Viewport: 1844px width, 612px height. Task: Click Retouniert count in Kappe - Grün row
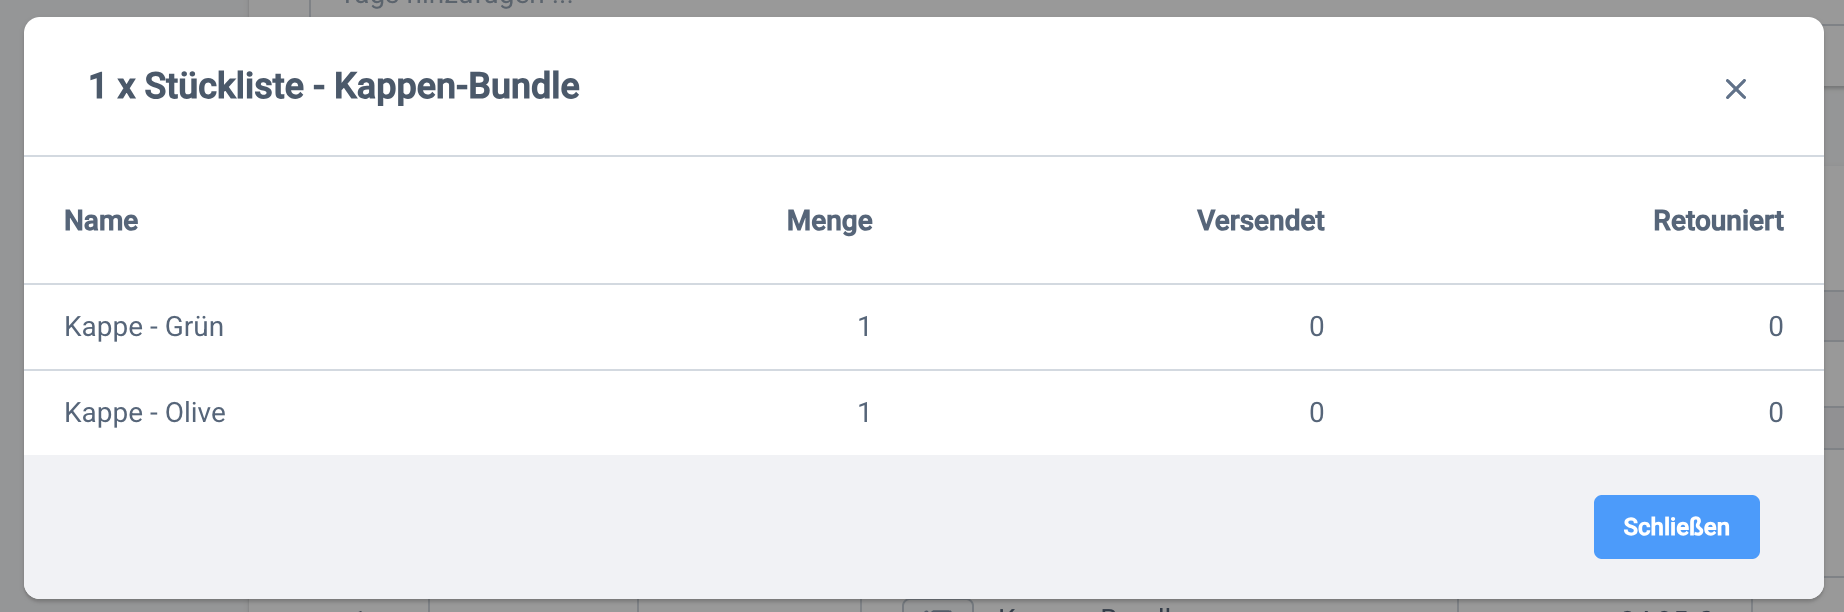click(1775, 327)
